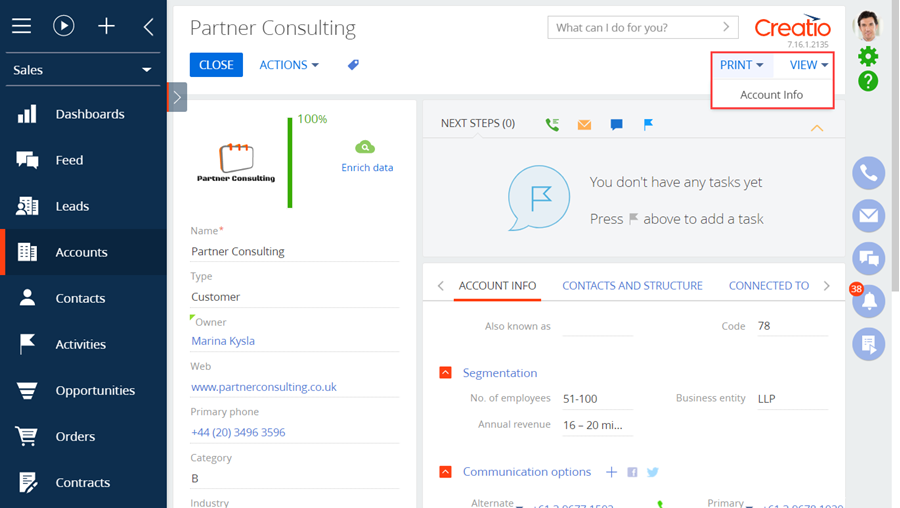Open the green help question mark icon

868,81
